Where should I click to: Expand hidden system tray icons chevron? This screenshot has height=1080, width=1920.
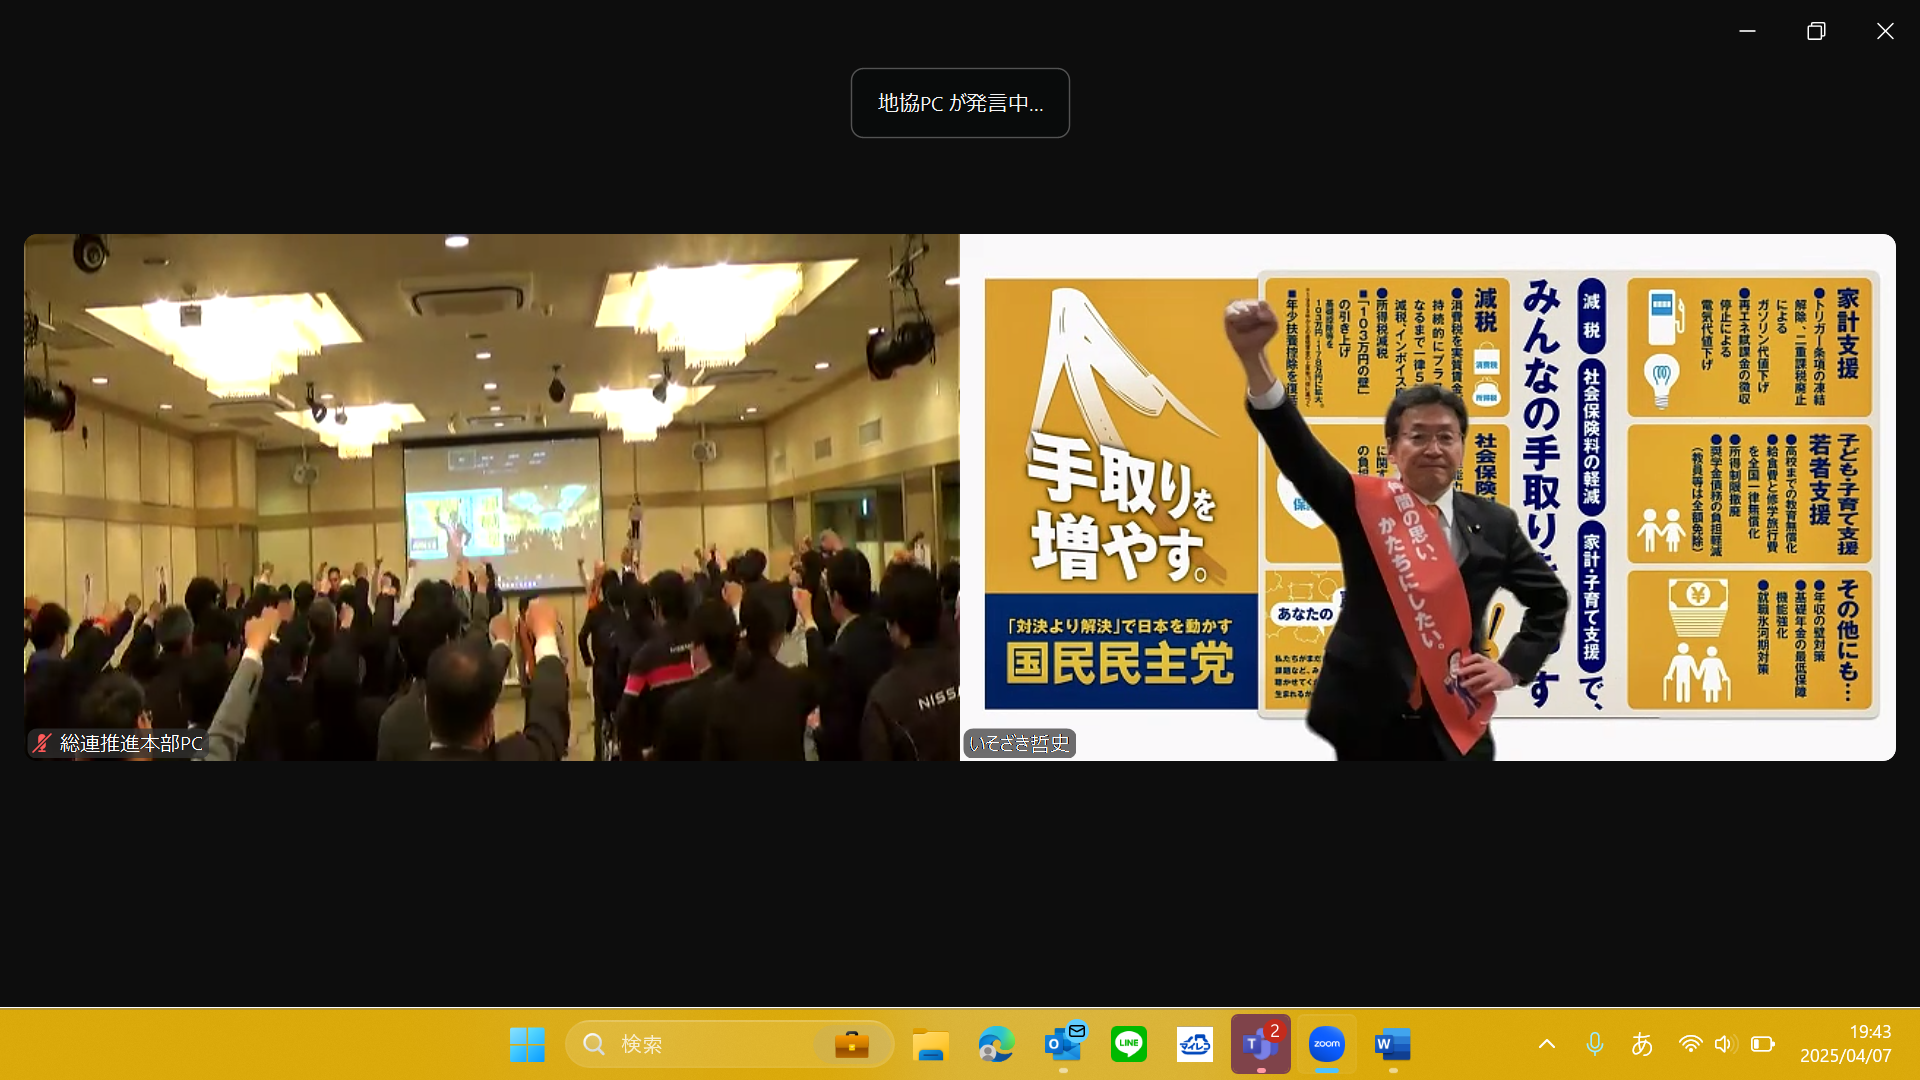(1547, 1044)
